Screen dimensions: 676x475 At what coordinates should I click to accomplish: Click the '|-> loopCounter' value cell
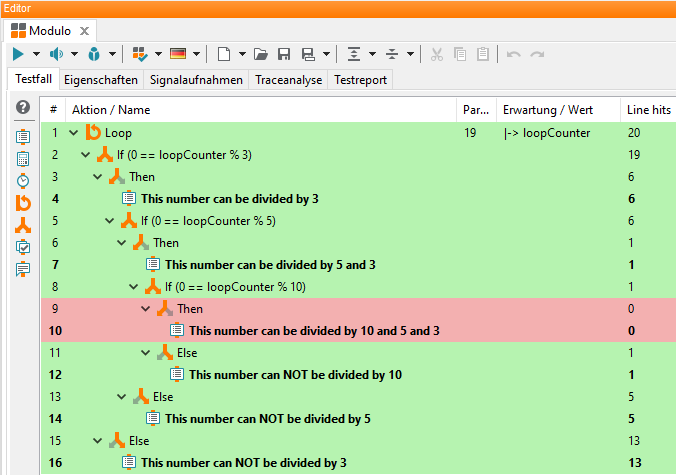pyautogui.click(x=547, y=133)
